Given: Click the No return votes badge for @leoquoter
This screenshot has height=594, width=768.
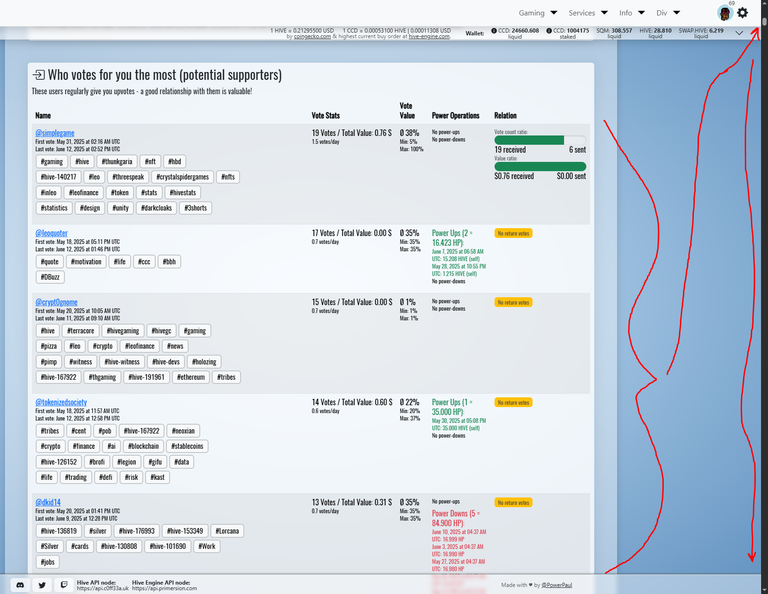Looking at the screenshot, I should click(513, 233).
